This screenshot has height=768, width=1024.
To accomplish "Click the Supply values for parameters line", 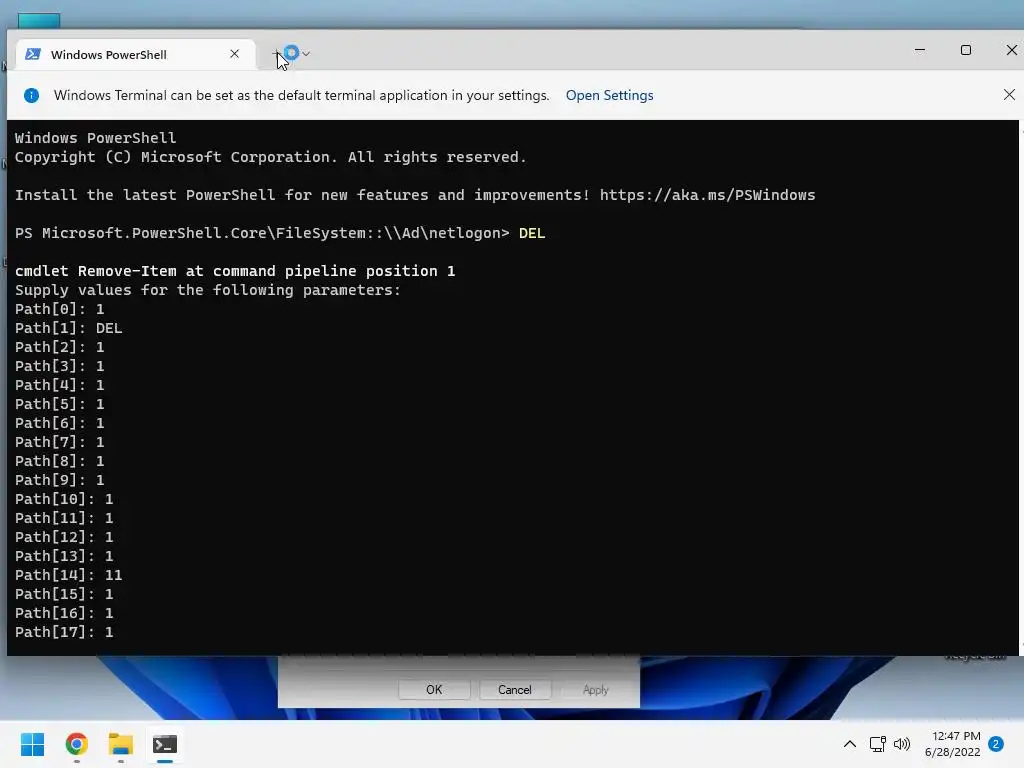I will click(208, 290).
